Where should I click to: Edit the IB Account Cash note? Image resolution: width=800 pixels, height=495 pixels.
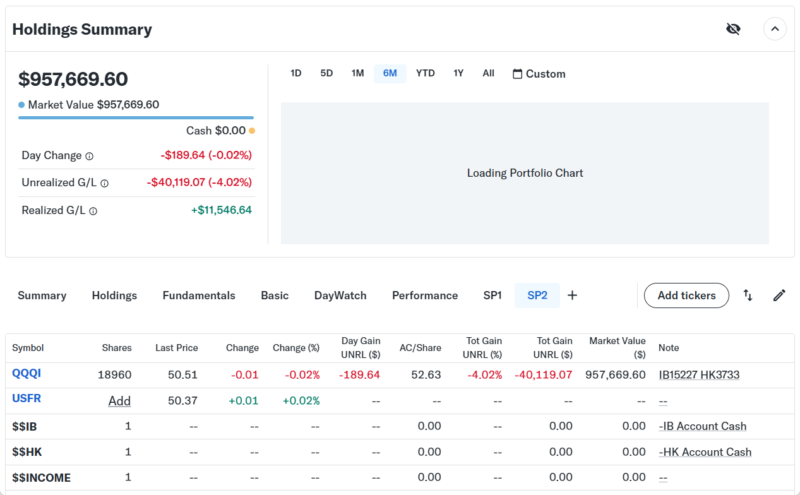[x=703, y=426]
